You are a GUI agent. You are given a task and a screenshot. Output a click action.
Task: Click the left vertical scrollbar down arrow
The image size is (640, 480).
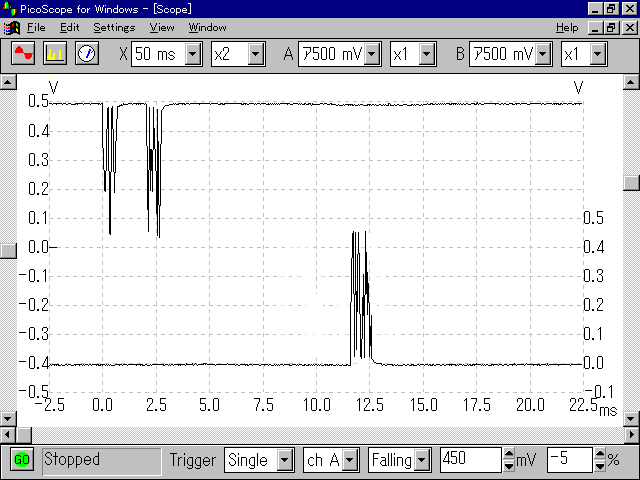(x=8, y=418)
